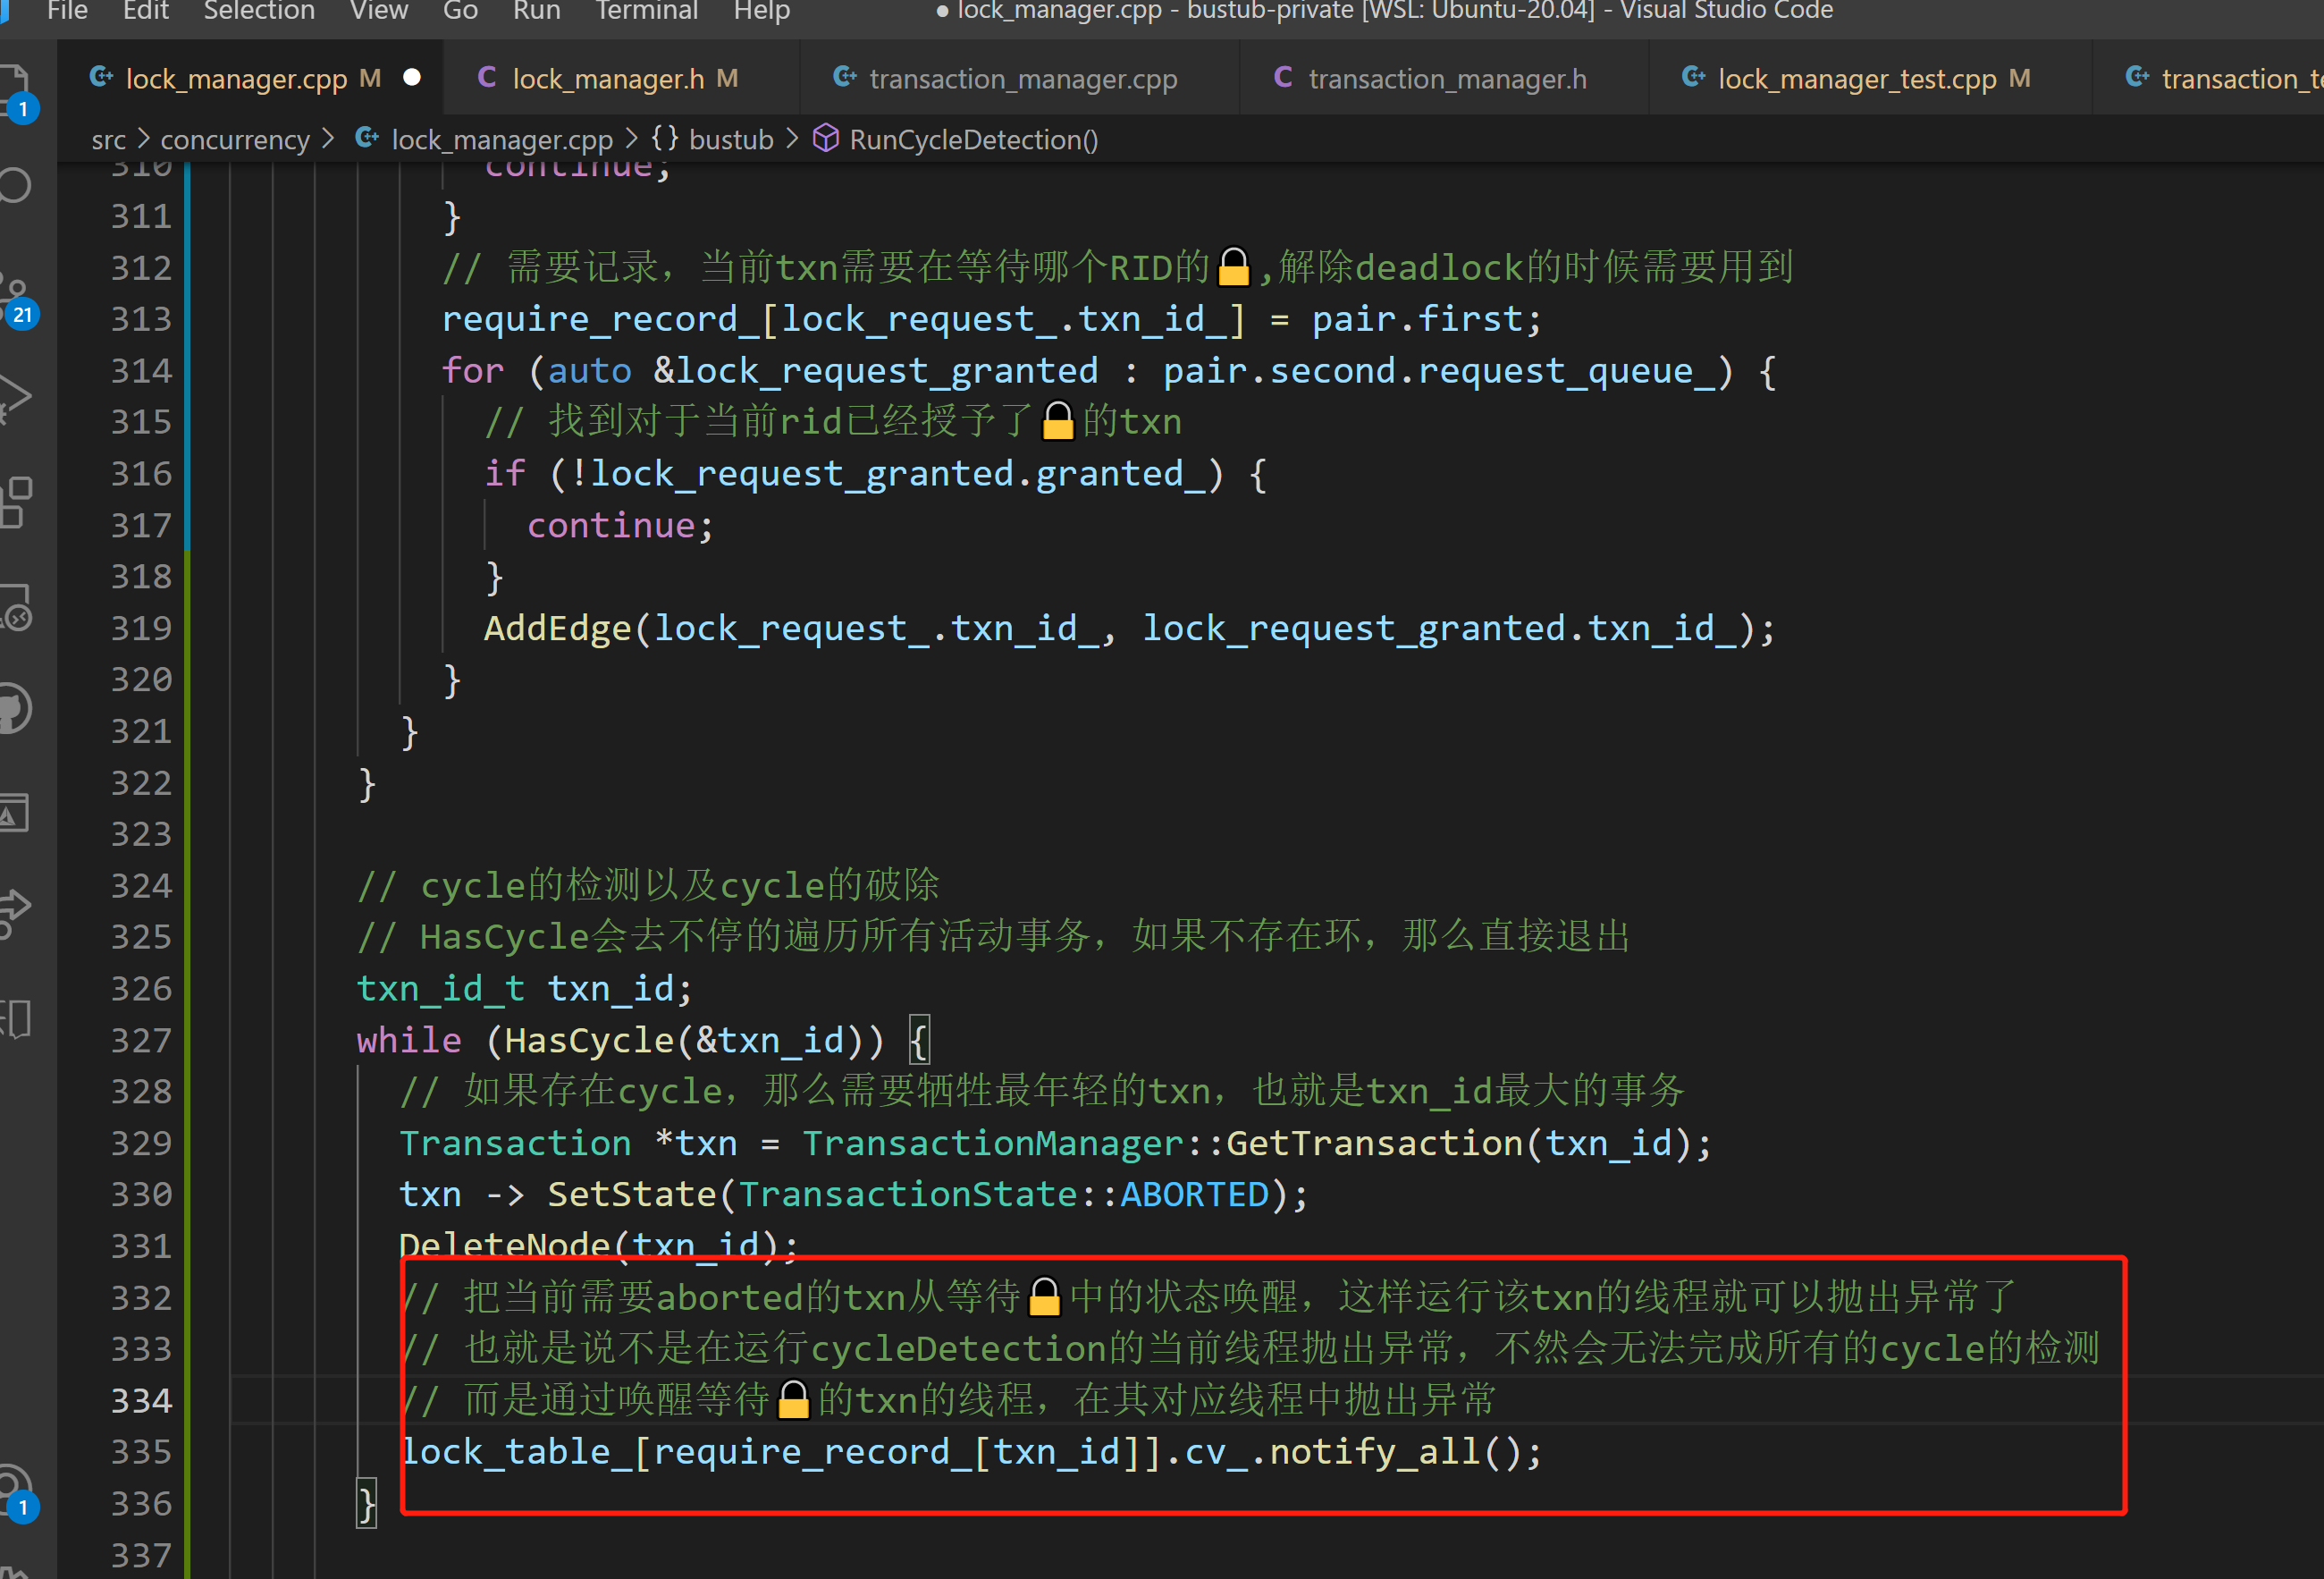This screenshot has width=2324, height=1579.
Task: Open the Terminal menu
Action: tap(646, 11)
